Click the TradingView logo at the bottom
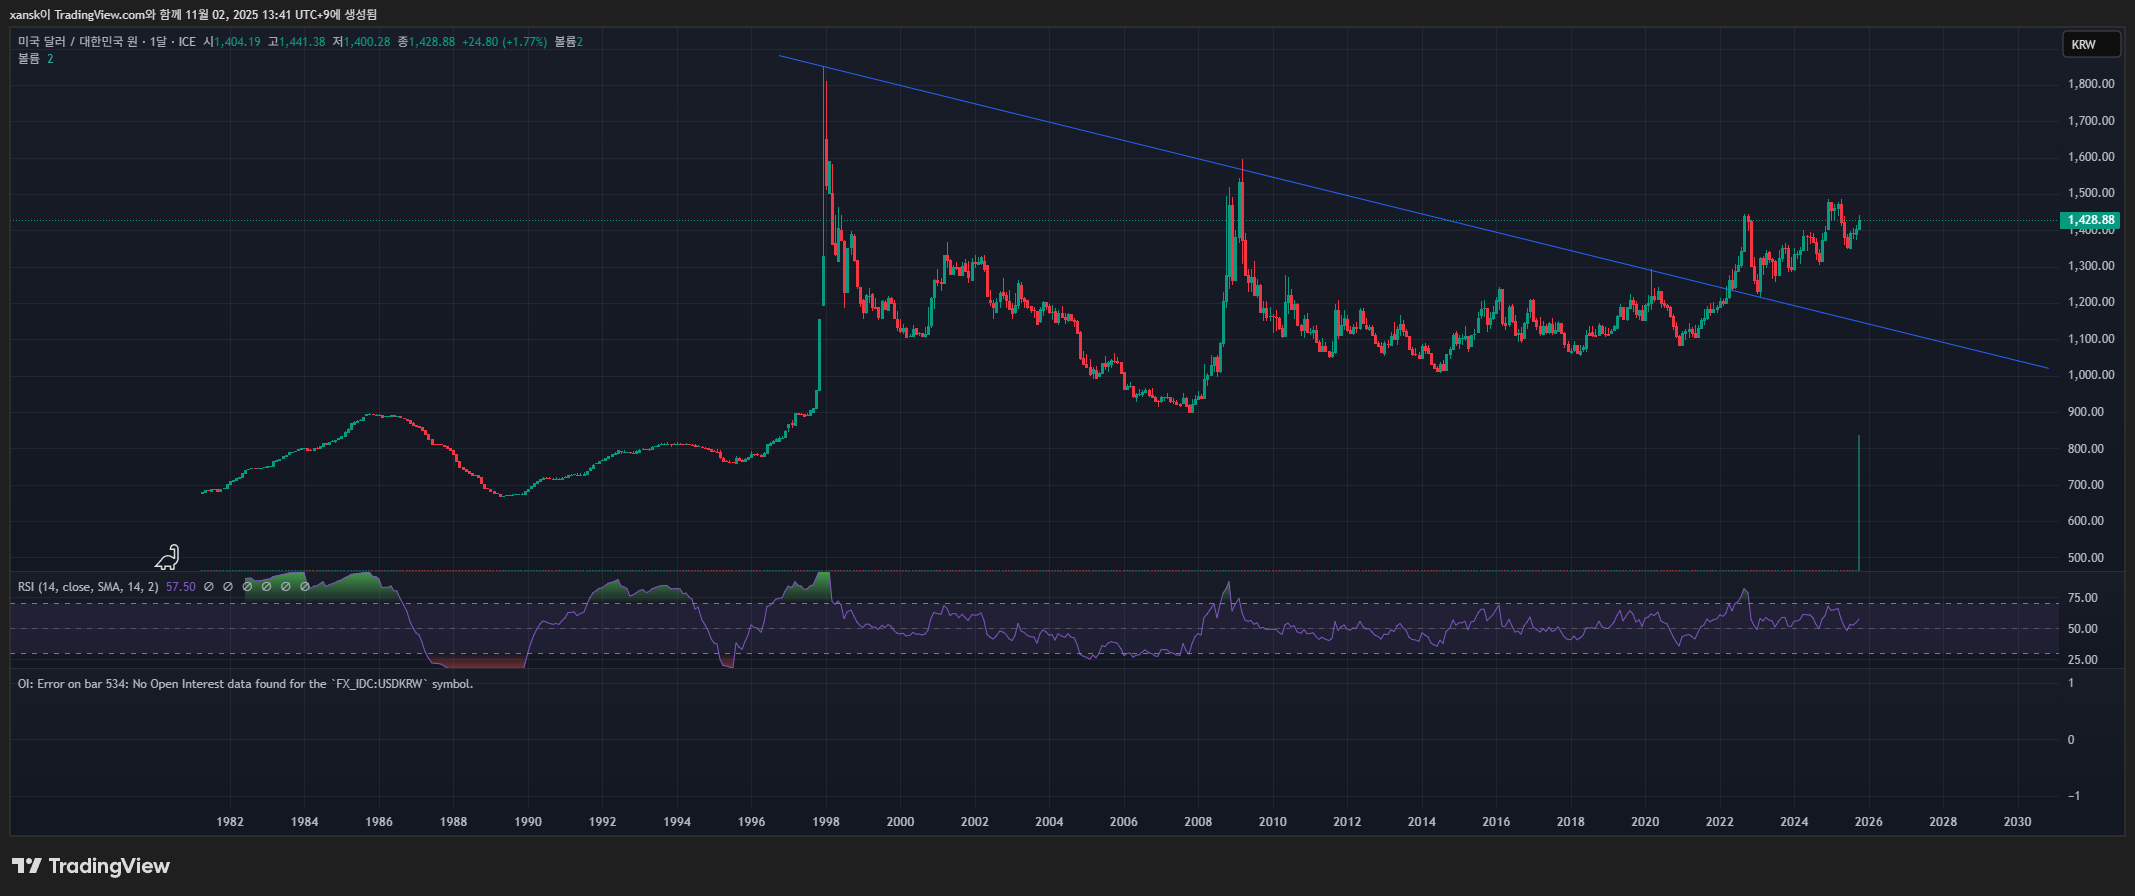 (x=91, y=866)
